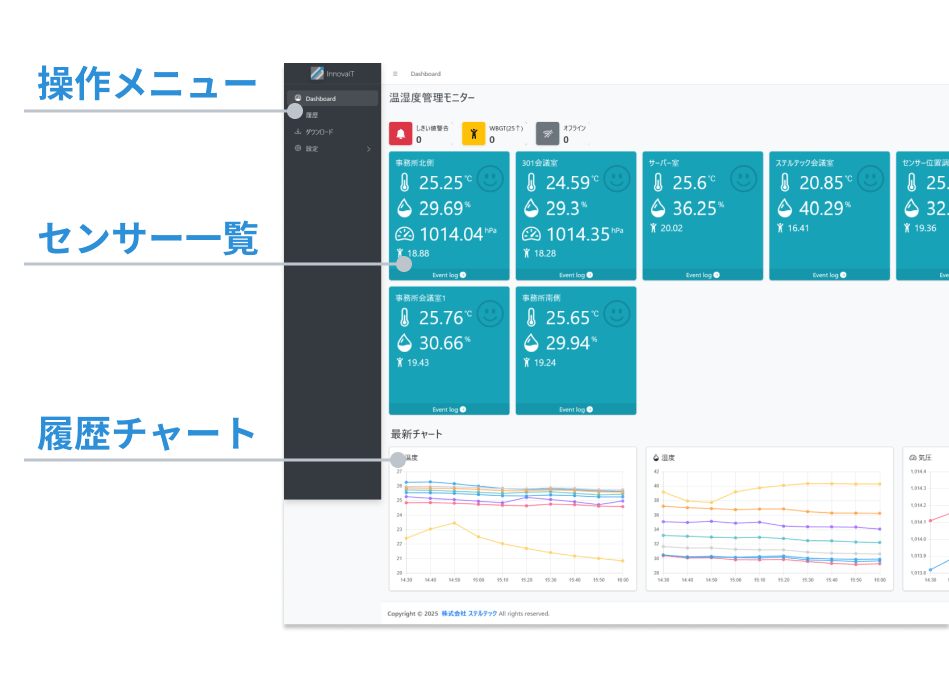The image size is (949, 687).
Task: Open the ダウンロード sidebar menu item
Action: (333, 132)
